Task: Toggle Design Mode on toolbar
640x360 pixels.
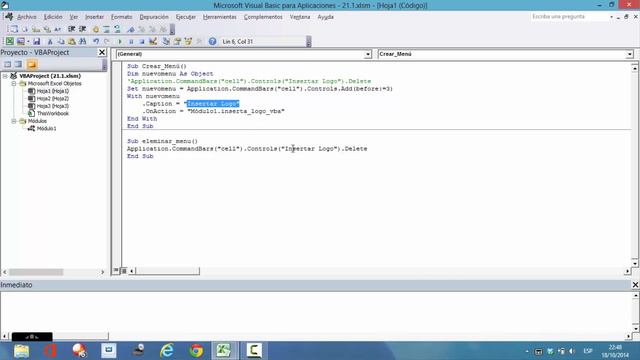Action: (153, 41)
